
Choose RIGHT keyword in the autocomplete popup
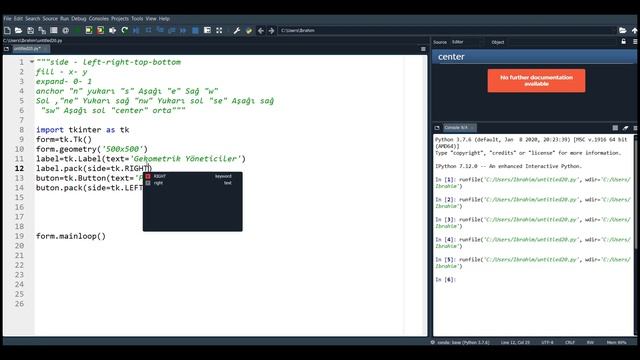click(x=193, y=176)
